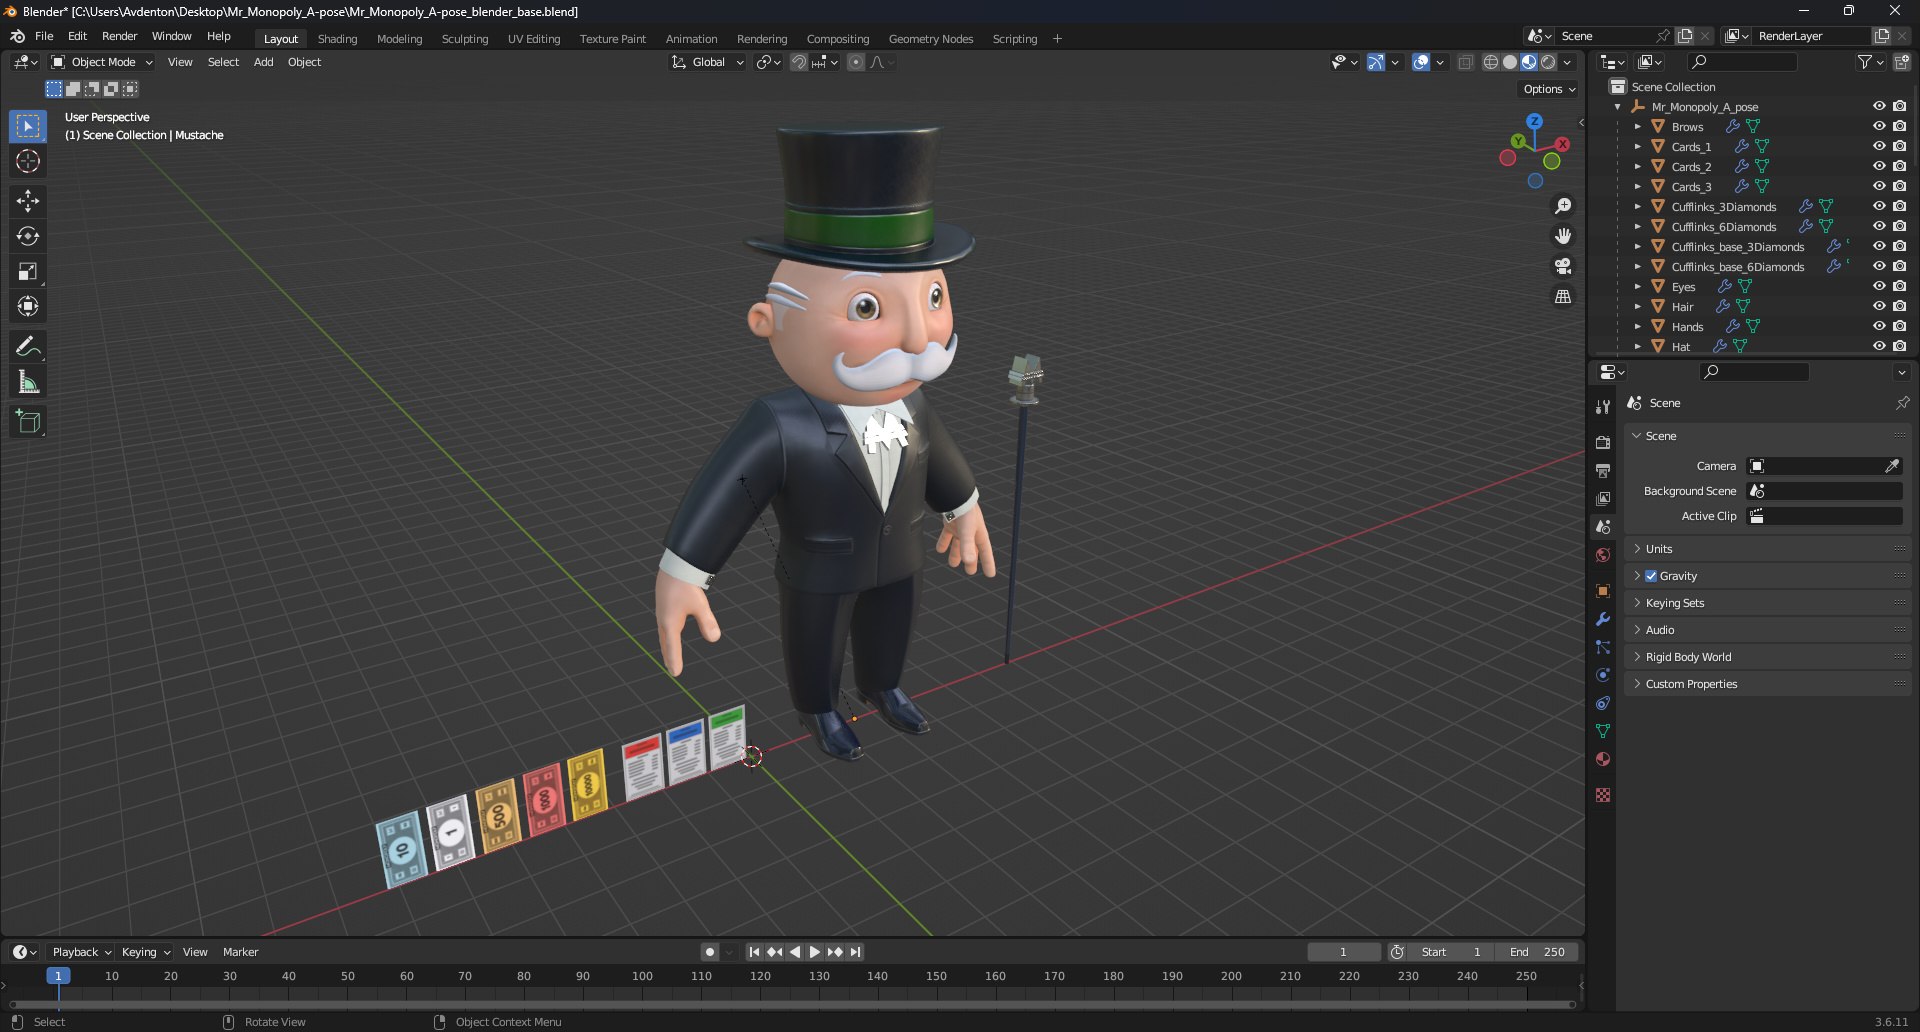Toggle the camera view icon
1920x1032 pixels.
point(1563,266)
